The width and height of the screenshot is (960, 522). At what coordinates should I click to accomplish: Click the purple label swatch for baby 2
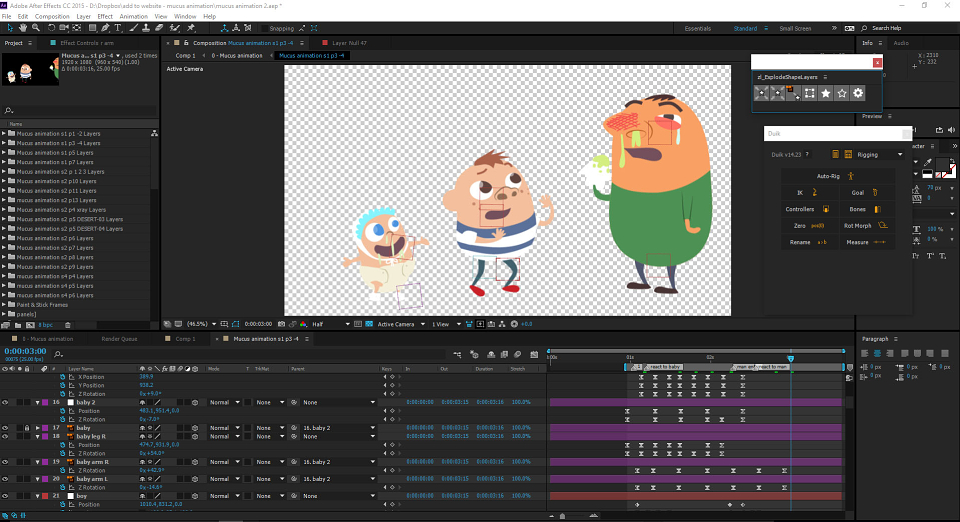45,403
